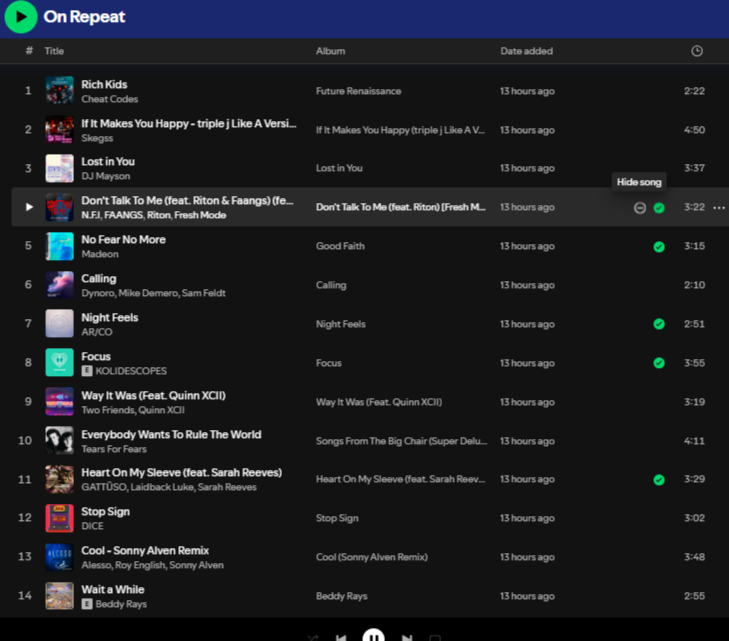The width and height of the screenshot is (729, 641).
Task: Pause playback in the player bar
Action: coord(373,636)
